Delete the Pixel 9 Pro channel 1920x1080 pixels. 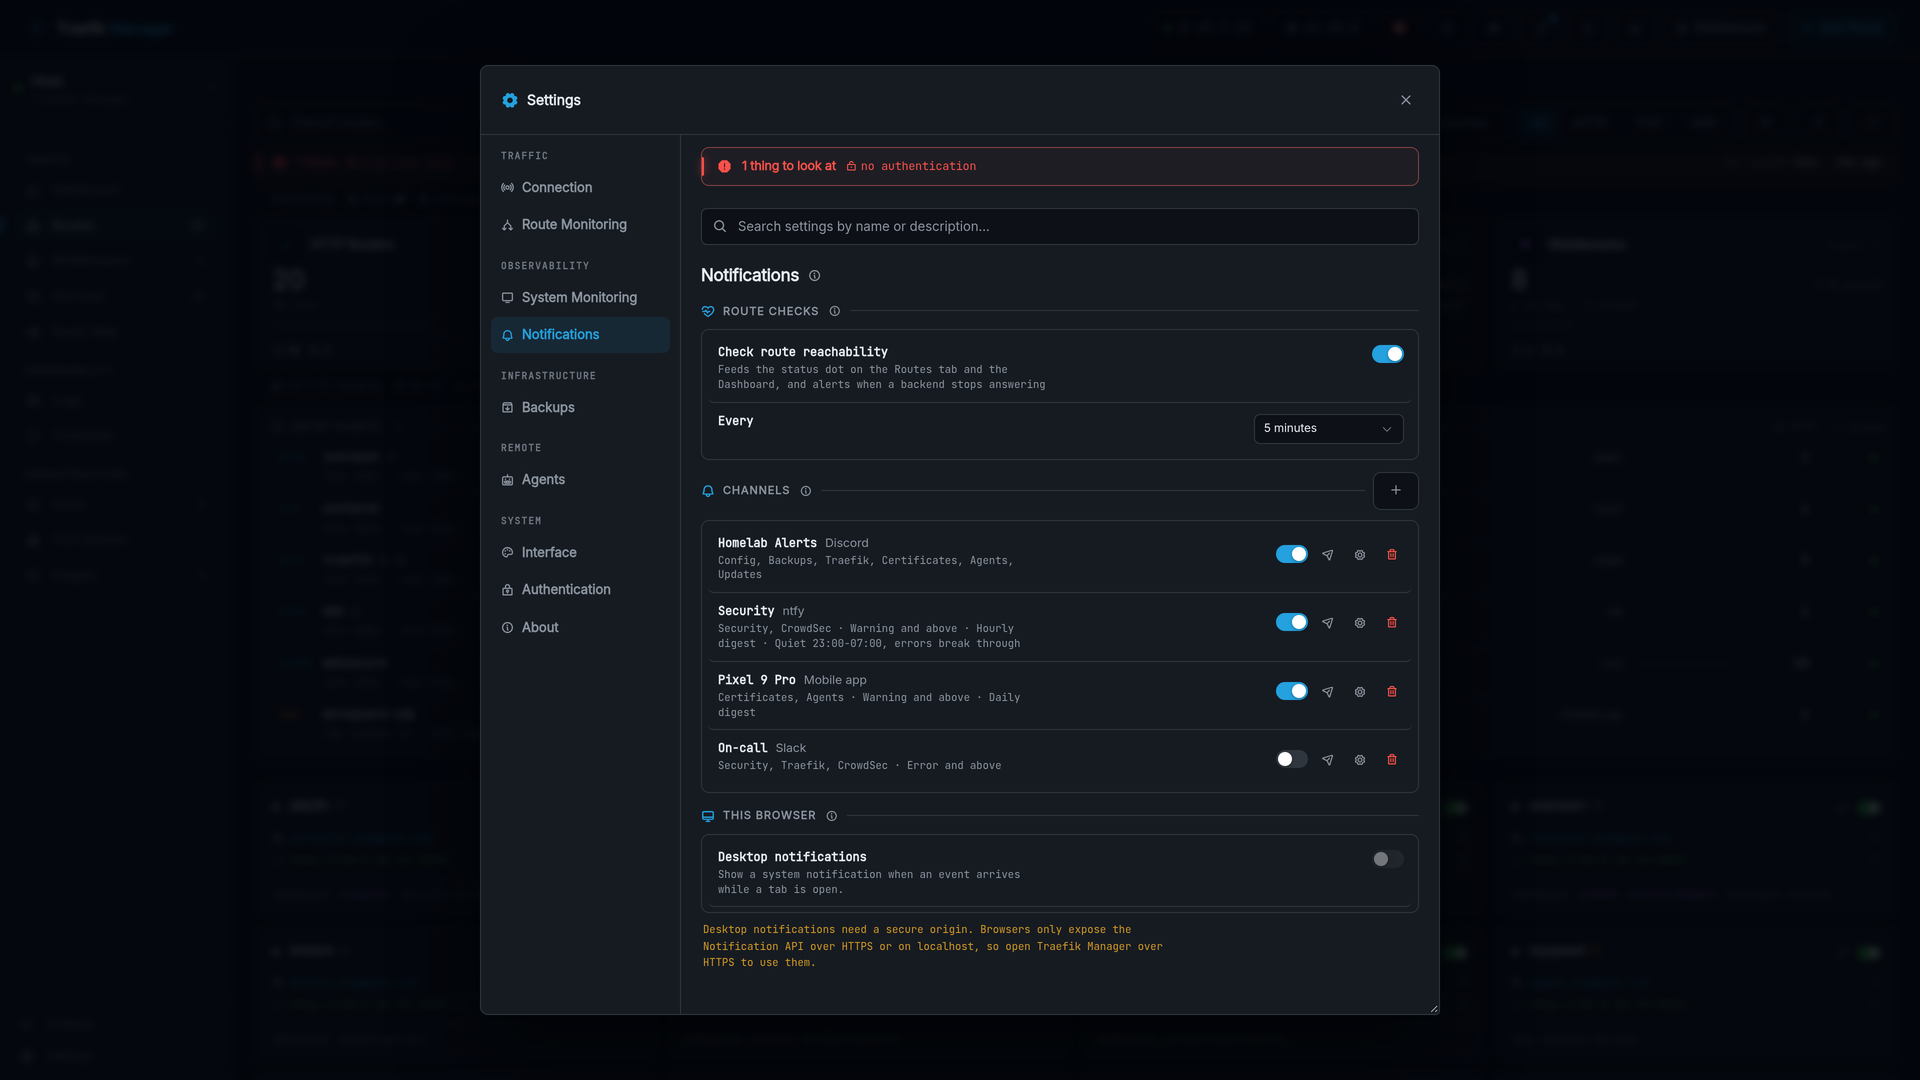point(1391,692)
